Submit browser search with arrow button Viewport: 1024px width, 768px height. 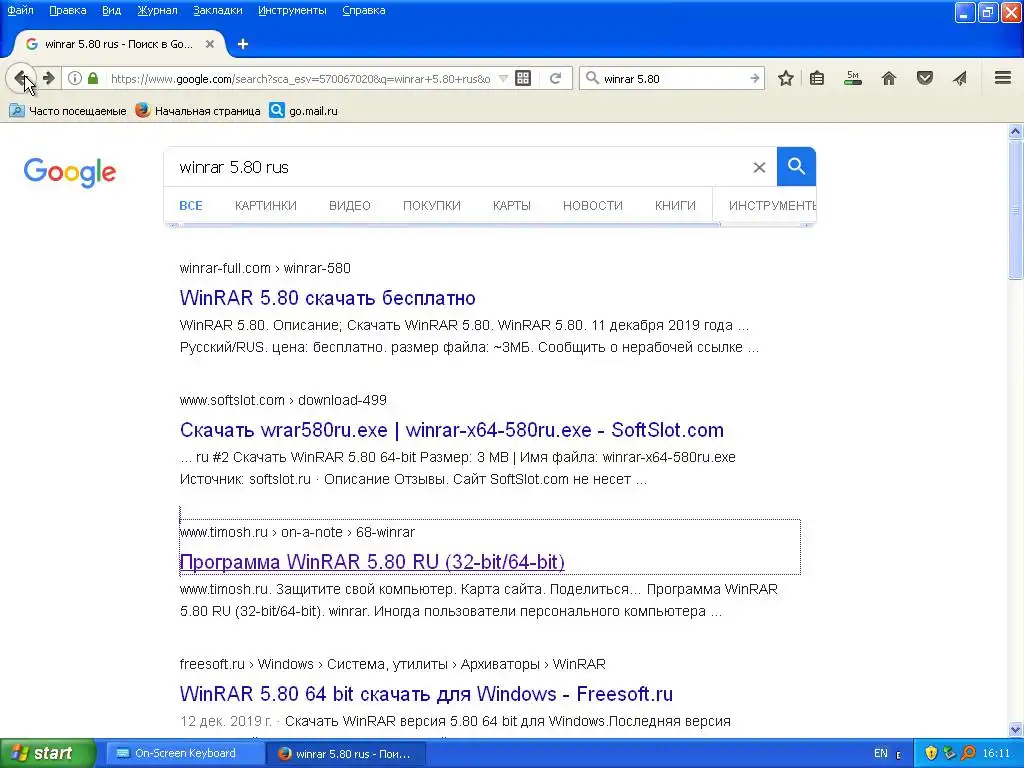tap(755, 78)
